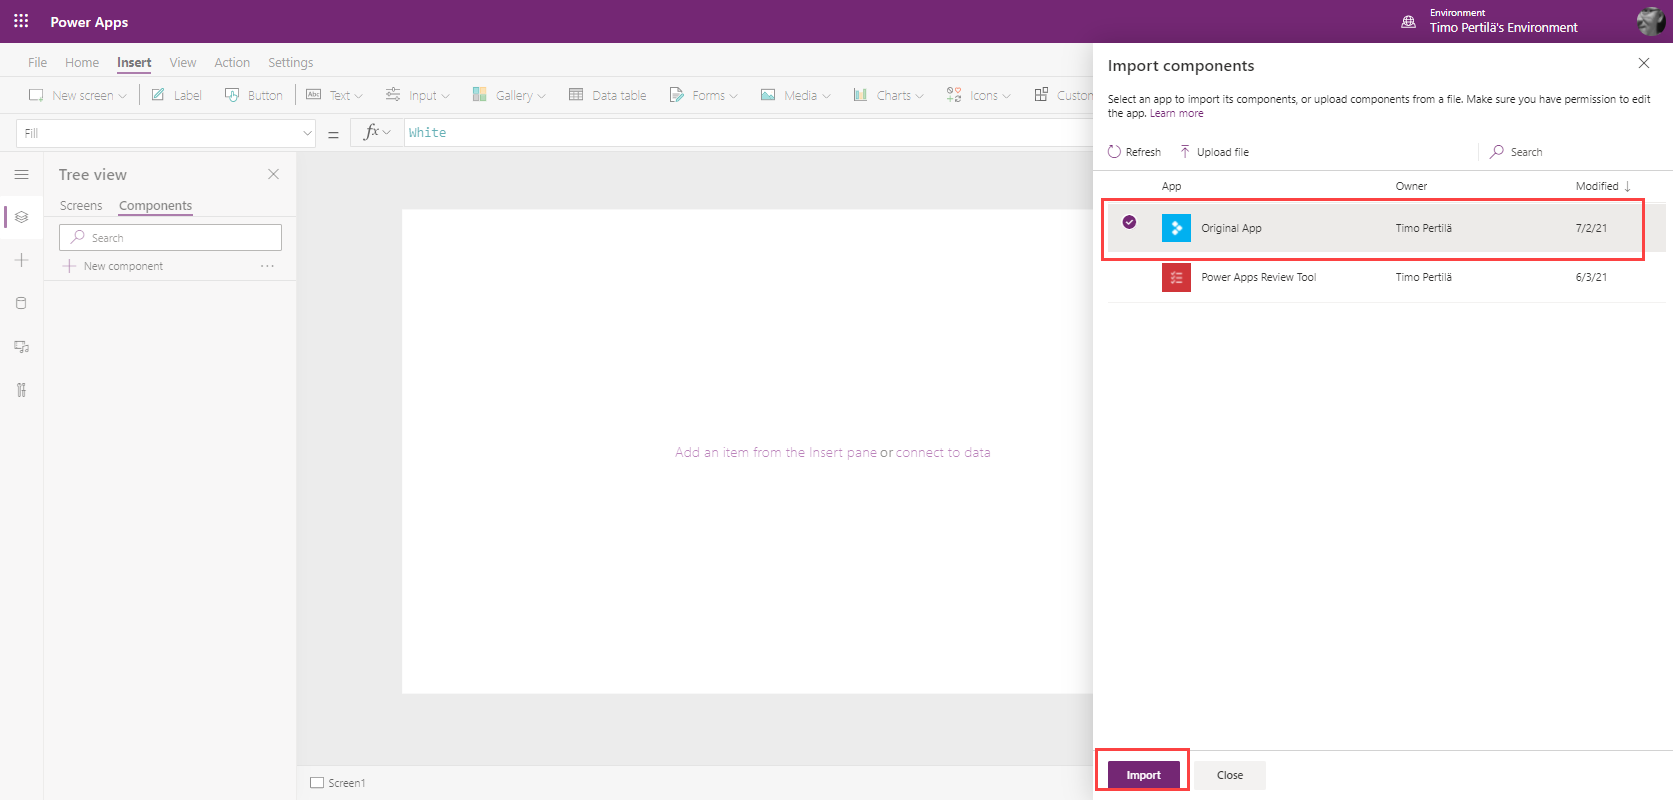
Task: Follow the Learn more link
Action: (x=1176, y=114)
